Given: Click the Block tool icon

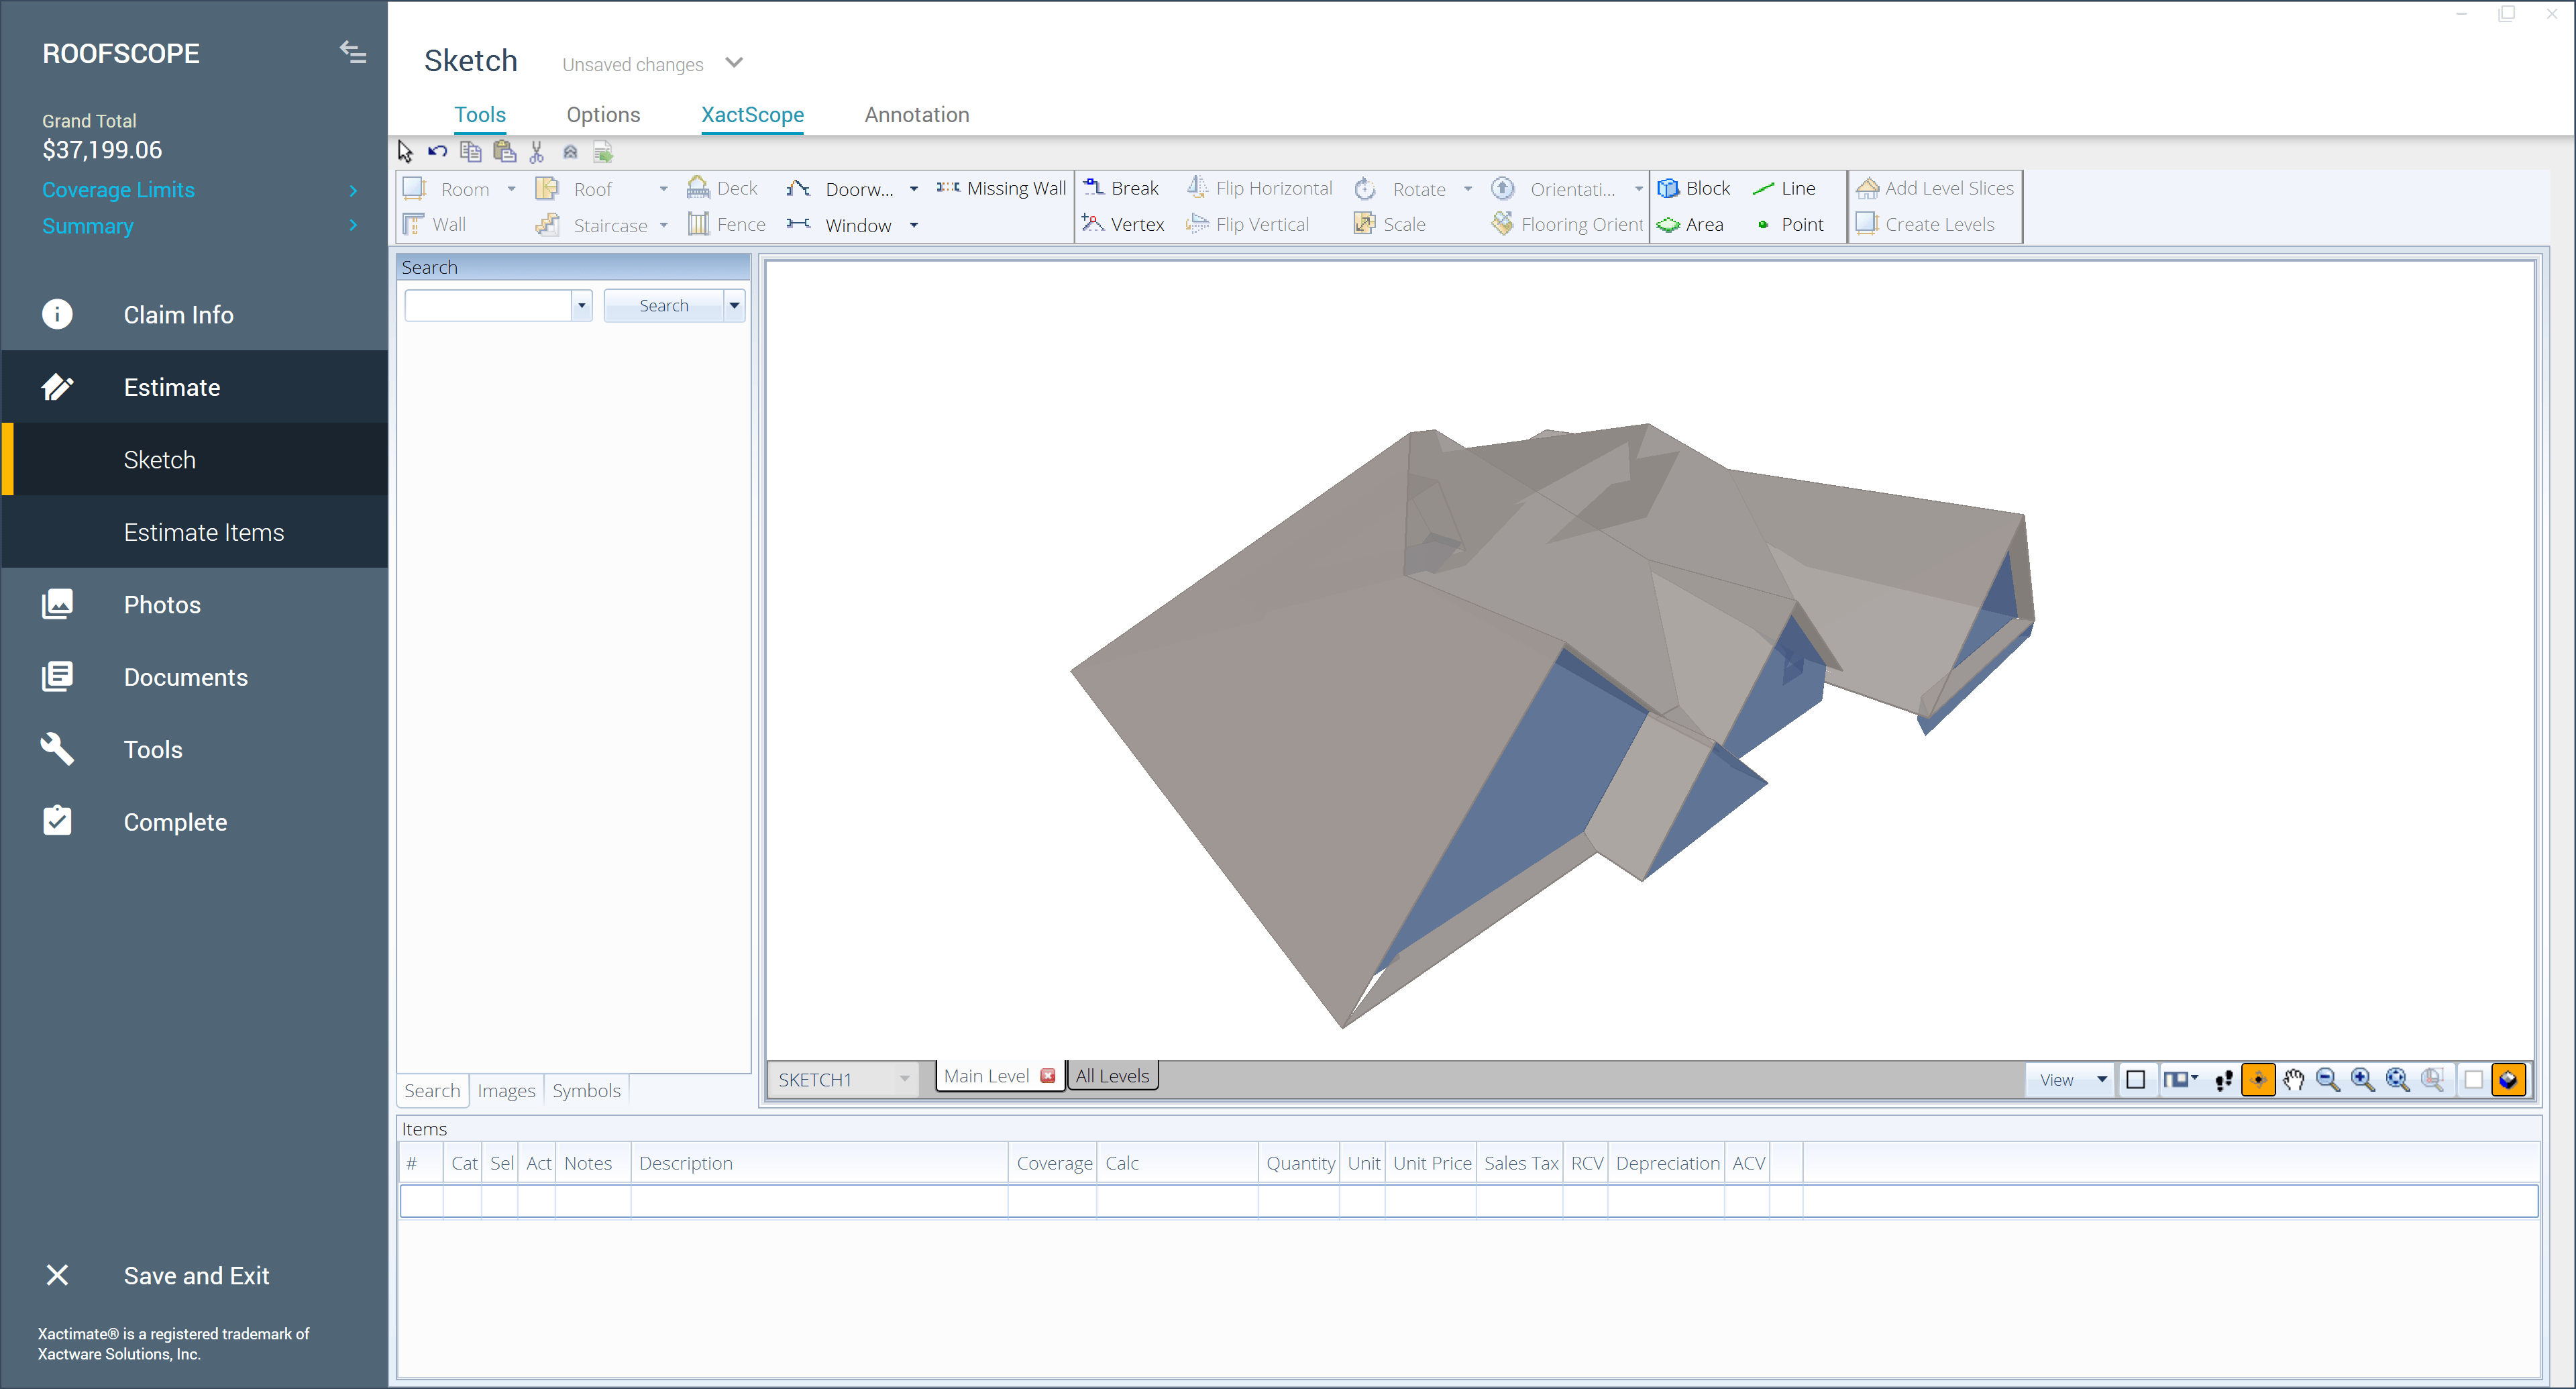Looking at the screenshot, I should click(1668, 188).
